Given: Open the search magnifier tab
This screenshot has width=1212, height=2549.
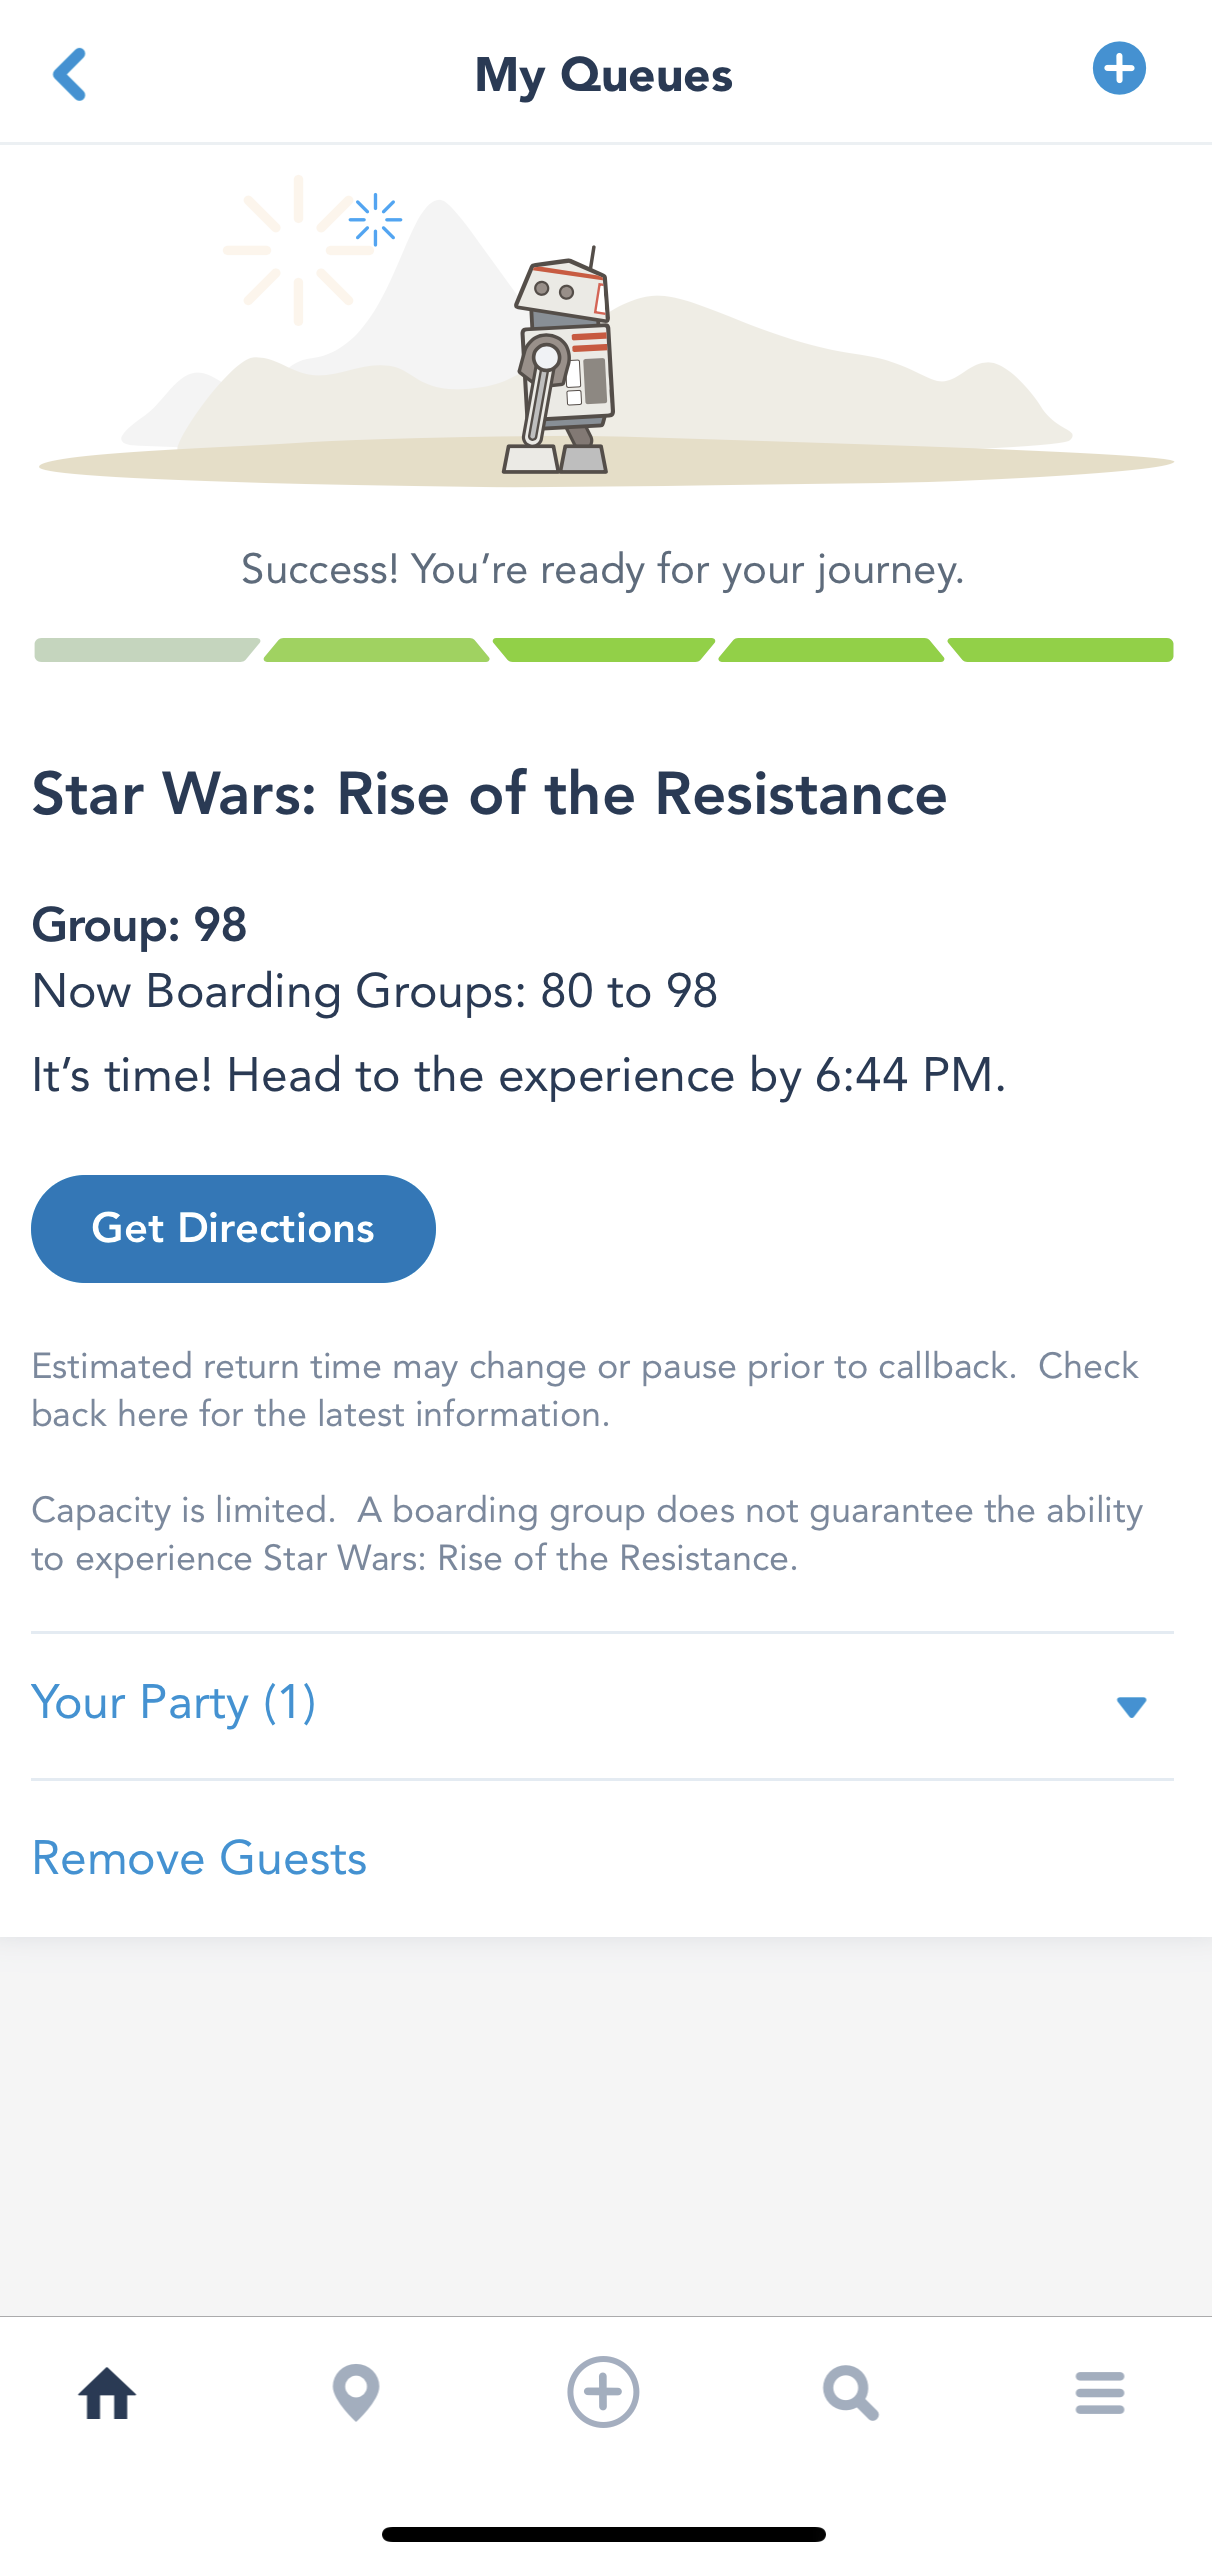Looking at the screenshot, I should pyautogui.click(x=851, y=2393).
